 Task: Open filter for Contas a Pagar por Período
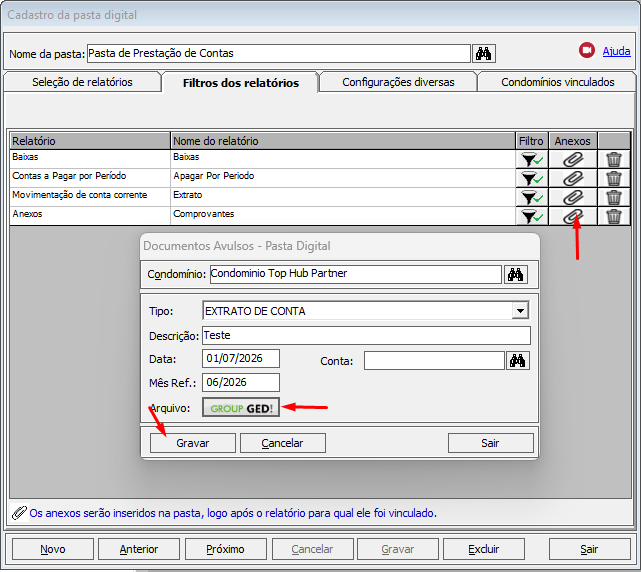point(531,178)
